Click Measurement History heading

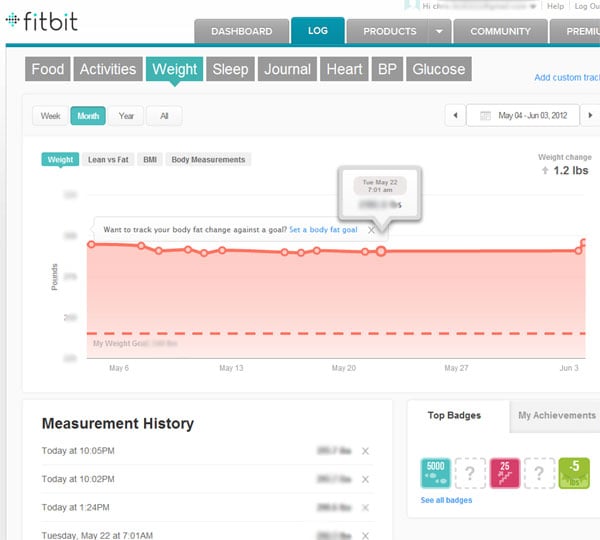click(x=118, y=423)
